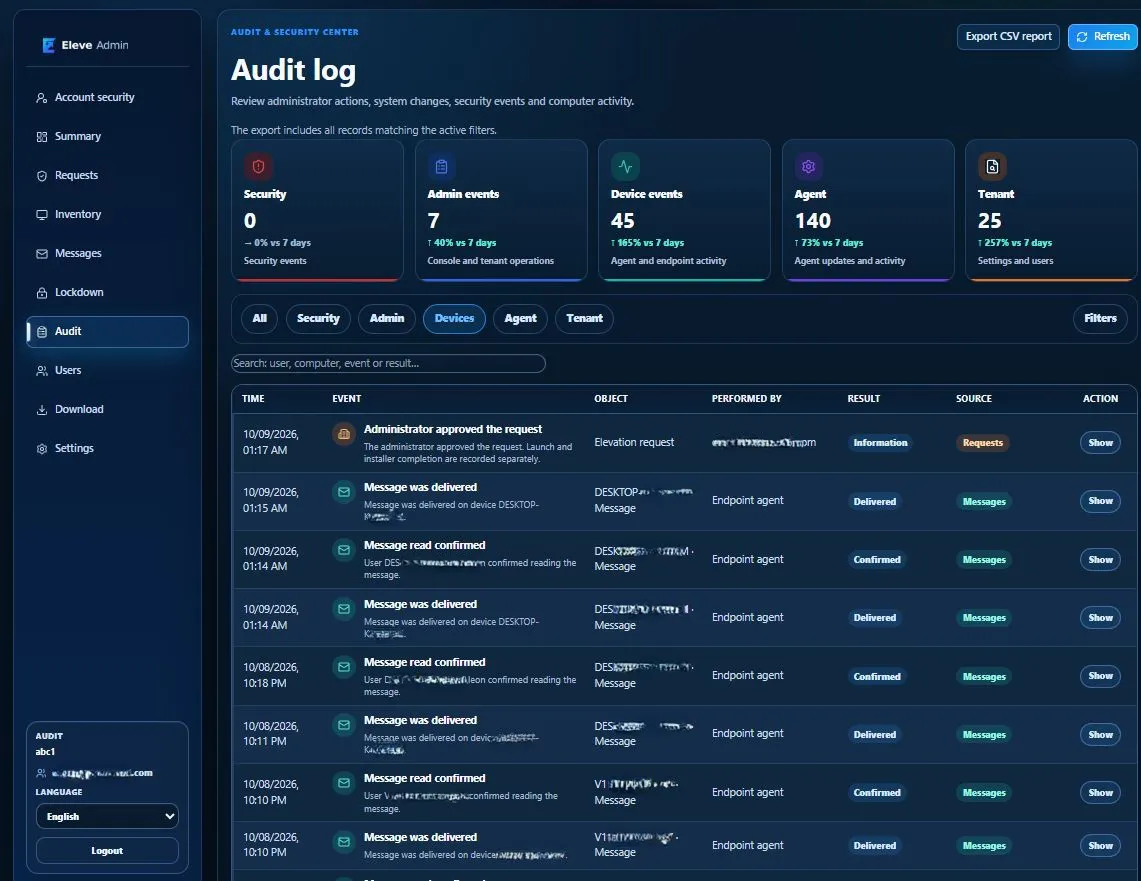Image resolution: width=1141 pixels, height=881 pixels.
Task: Select Audit in the sidebar
Action: pos(107,332)
